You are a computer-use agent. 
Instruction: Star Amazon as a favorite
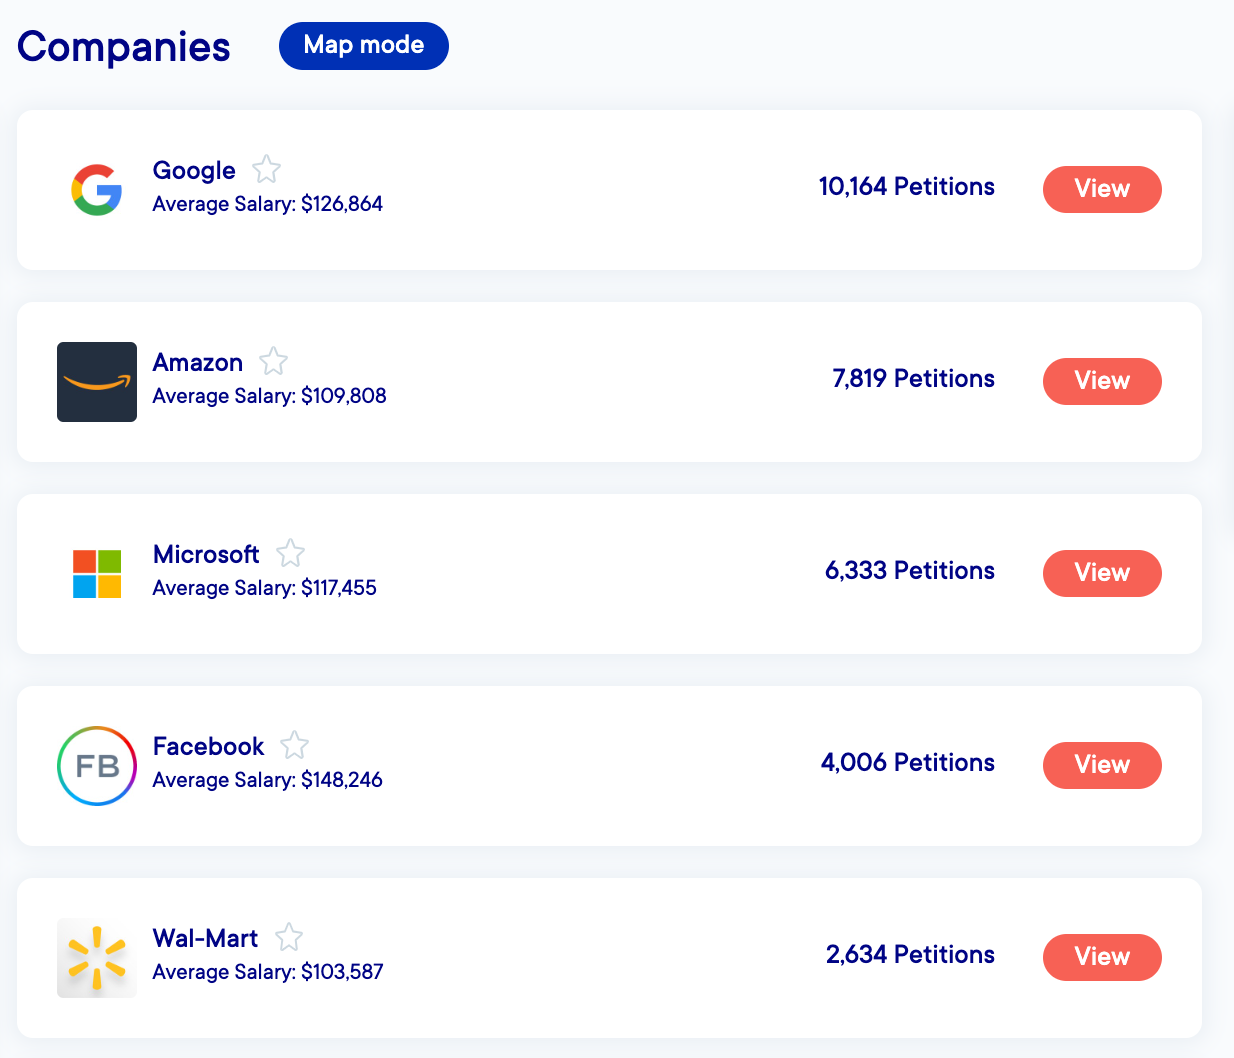(273, 361)
